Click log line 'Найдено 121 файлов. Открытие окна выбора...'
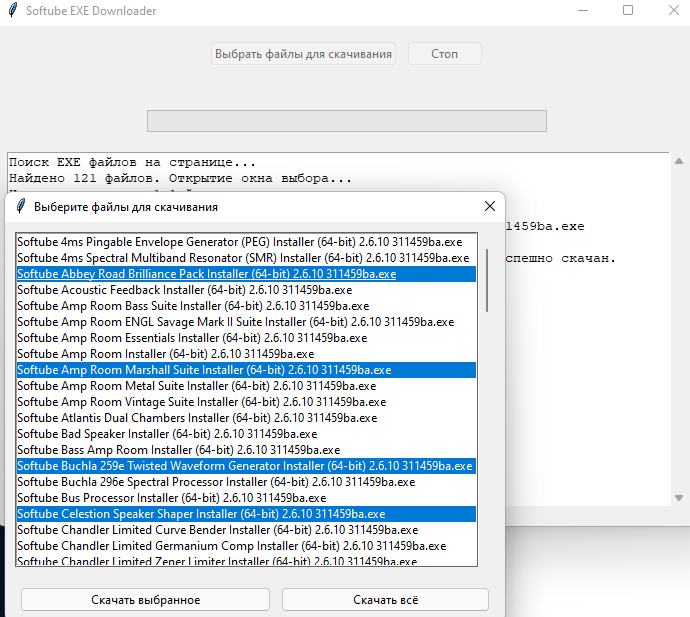The height and width of the screenshot is (617, 690). (180, 178)
